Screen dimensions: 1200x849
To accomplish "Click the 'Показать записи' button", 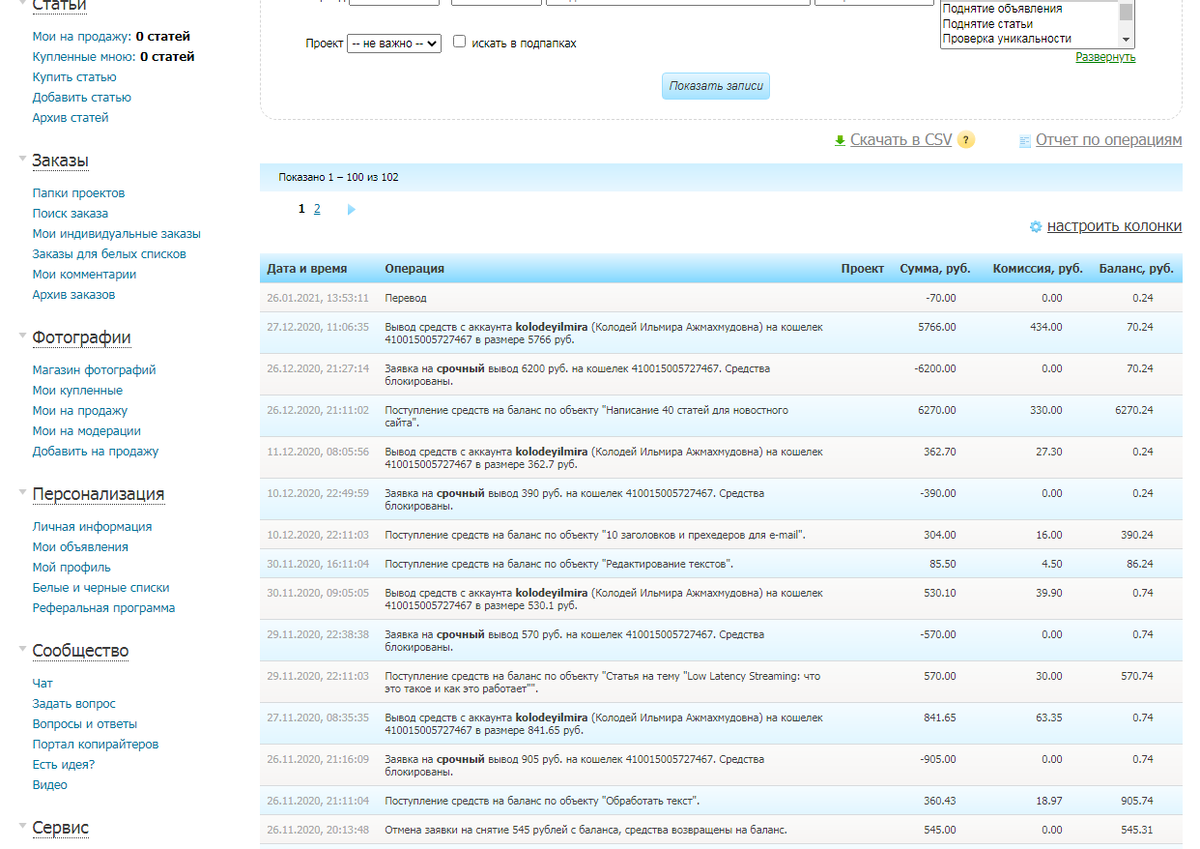I will point(716,86).
